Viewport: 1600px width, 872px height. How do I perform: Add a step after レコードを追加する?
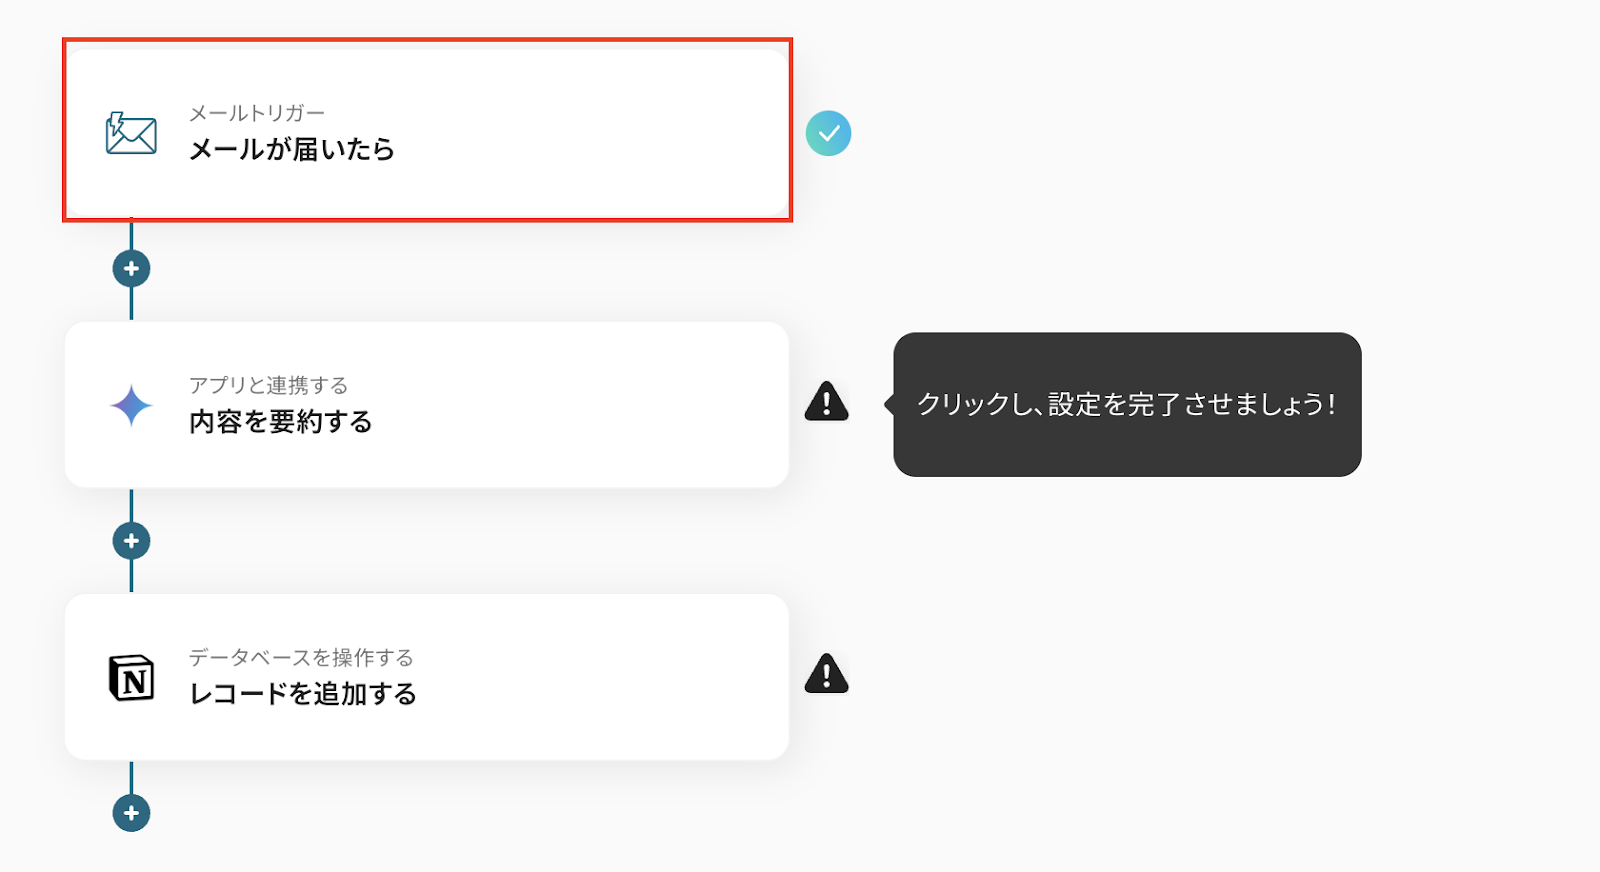click(131, 813)
